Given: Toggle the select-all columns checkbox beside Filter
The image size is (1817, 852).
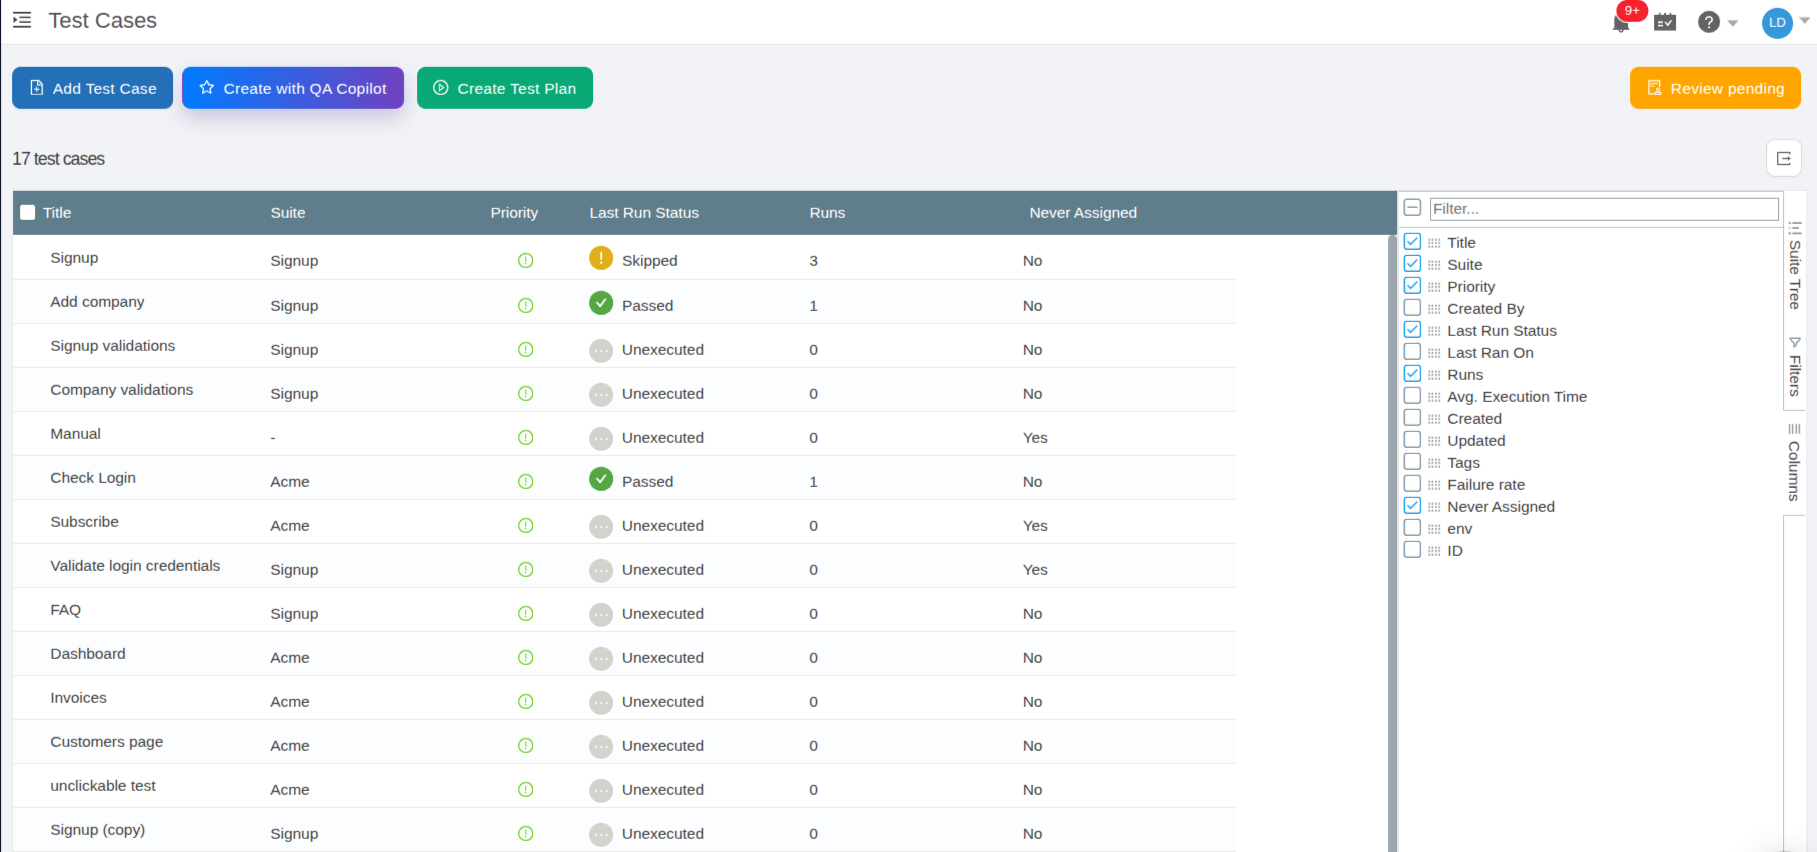Looking at the screenshot, I should pos(1412,208).
